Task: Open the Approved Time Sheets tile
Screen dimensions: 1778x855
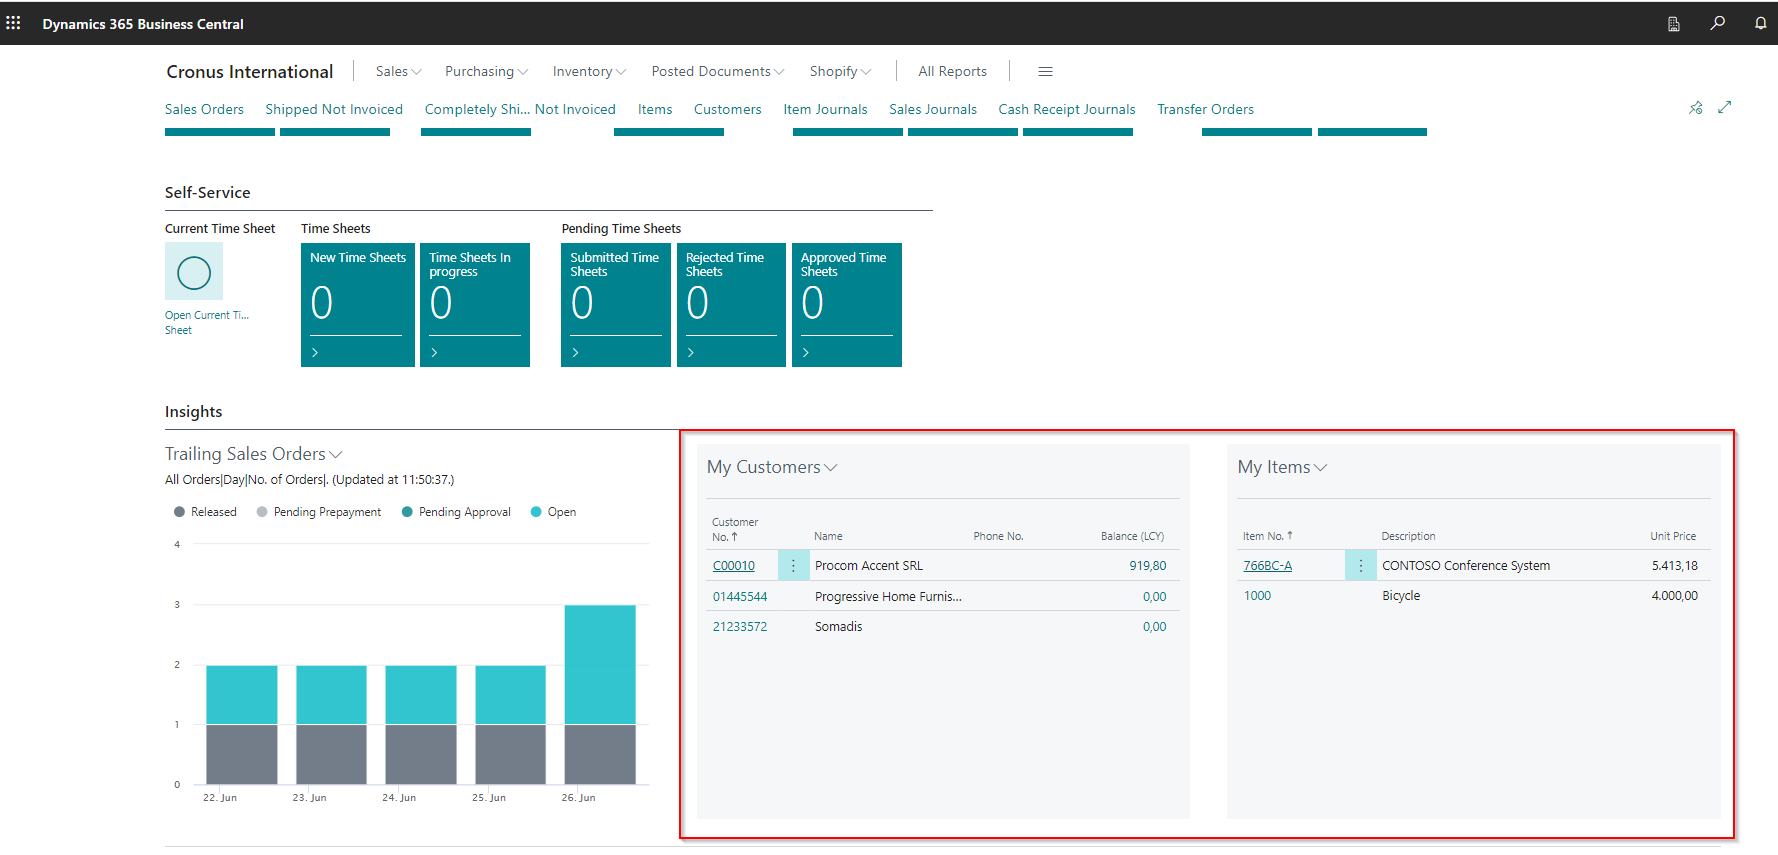Action: coord(847,305)
